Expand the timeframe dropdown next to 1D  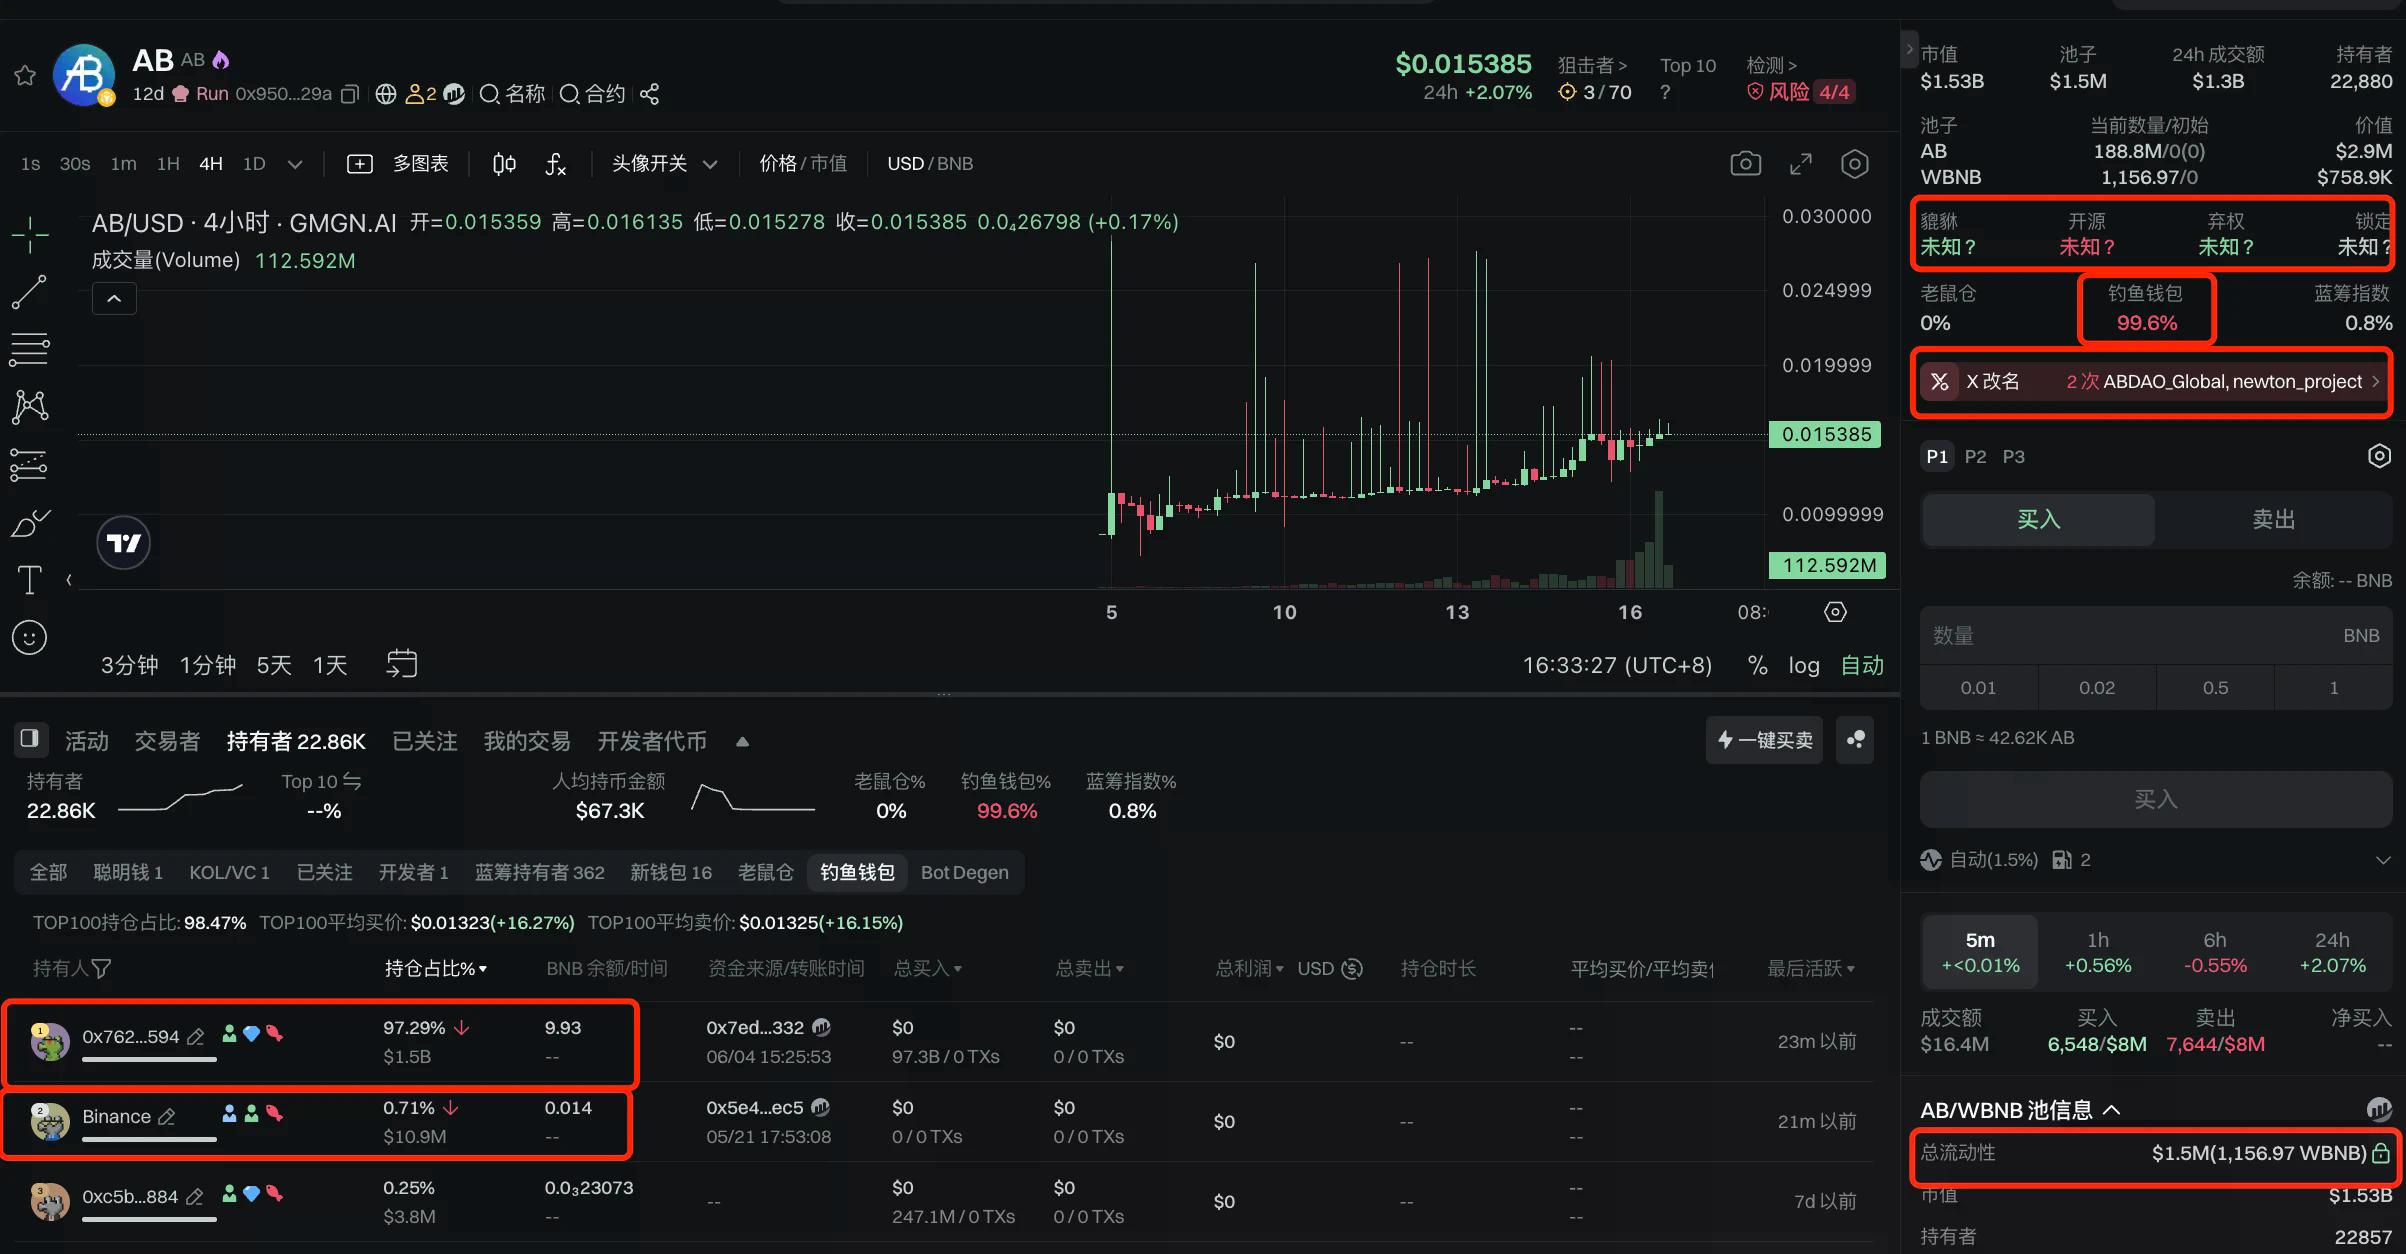click(x=295, y=163)
